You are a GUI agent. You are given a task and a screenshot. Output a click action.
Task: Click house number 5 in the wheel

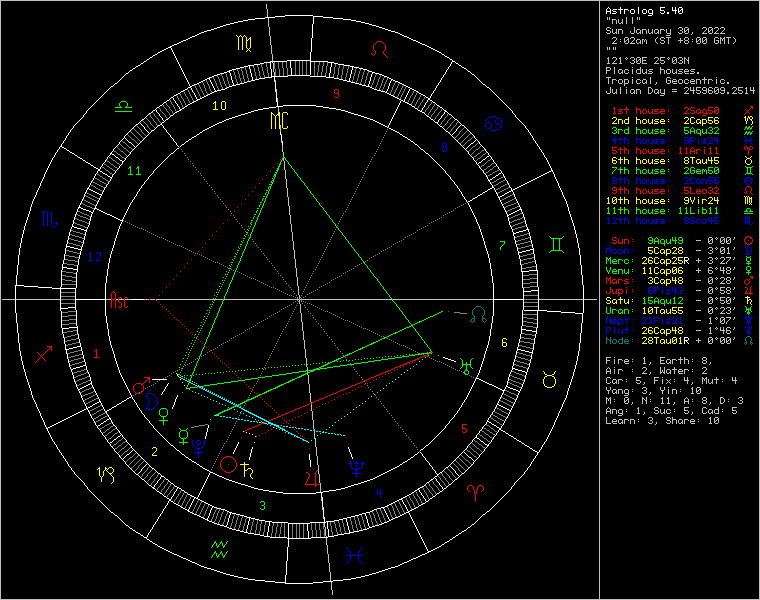[x=464, y=428]
